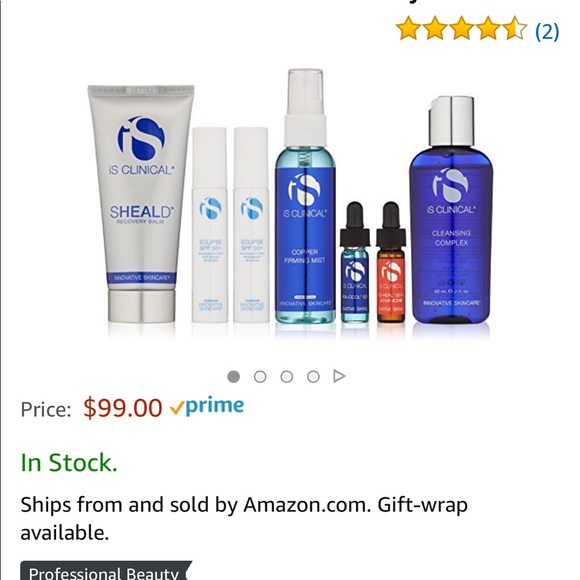Image resolution: width=580 pixels, height=580 pixels.
Task: Tap the Professional Beauty badge
Action: [x=106, y=570]
